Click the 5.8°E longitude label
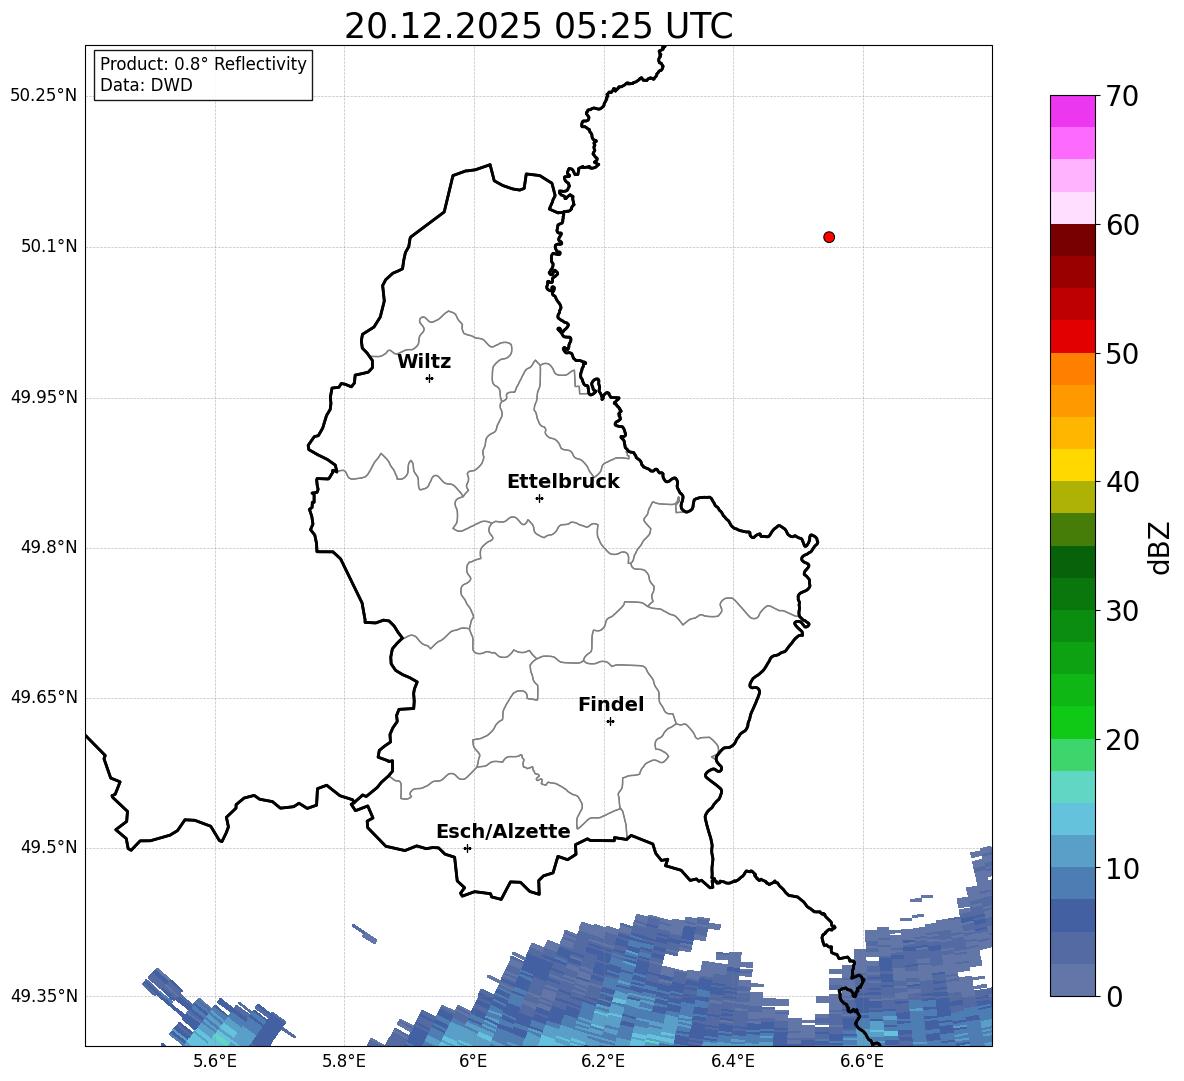 pyautogui.click(x=344, y=1061)
